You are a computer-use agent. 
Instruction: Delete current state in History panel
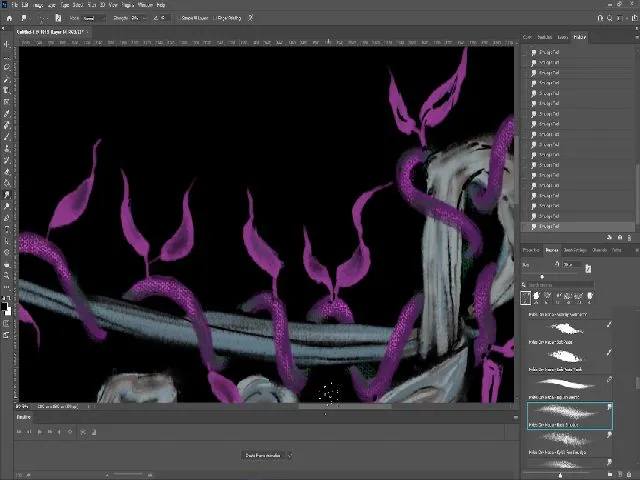click(629, 237)
